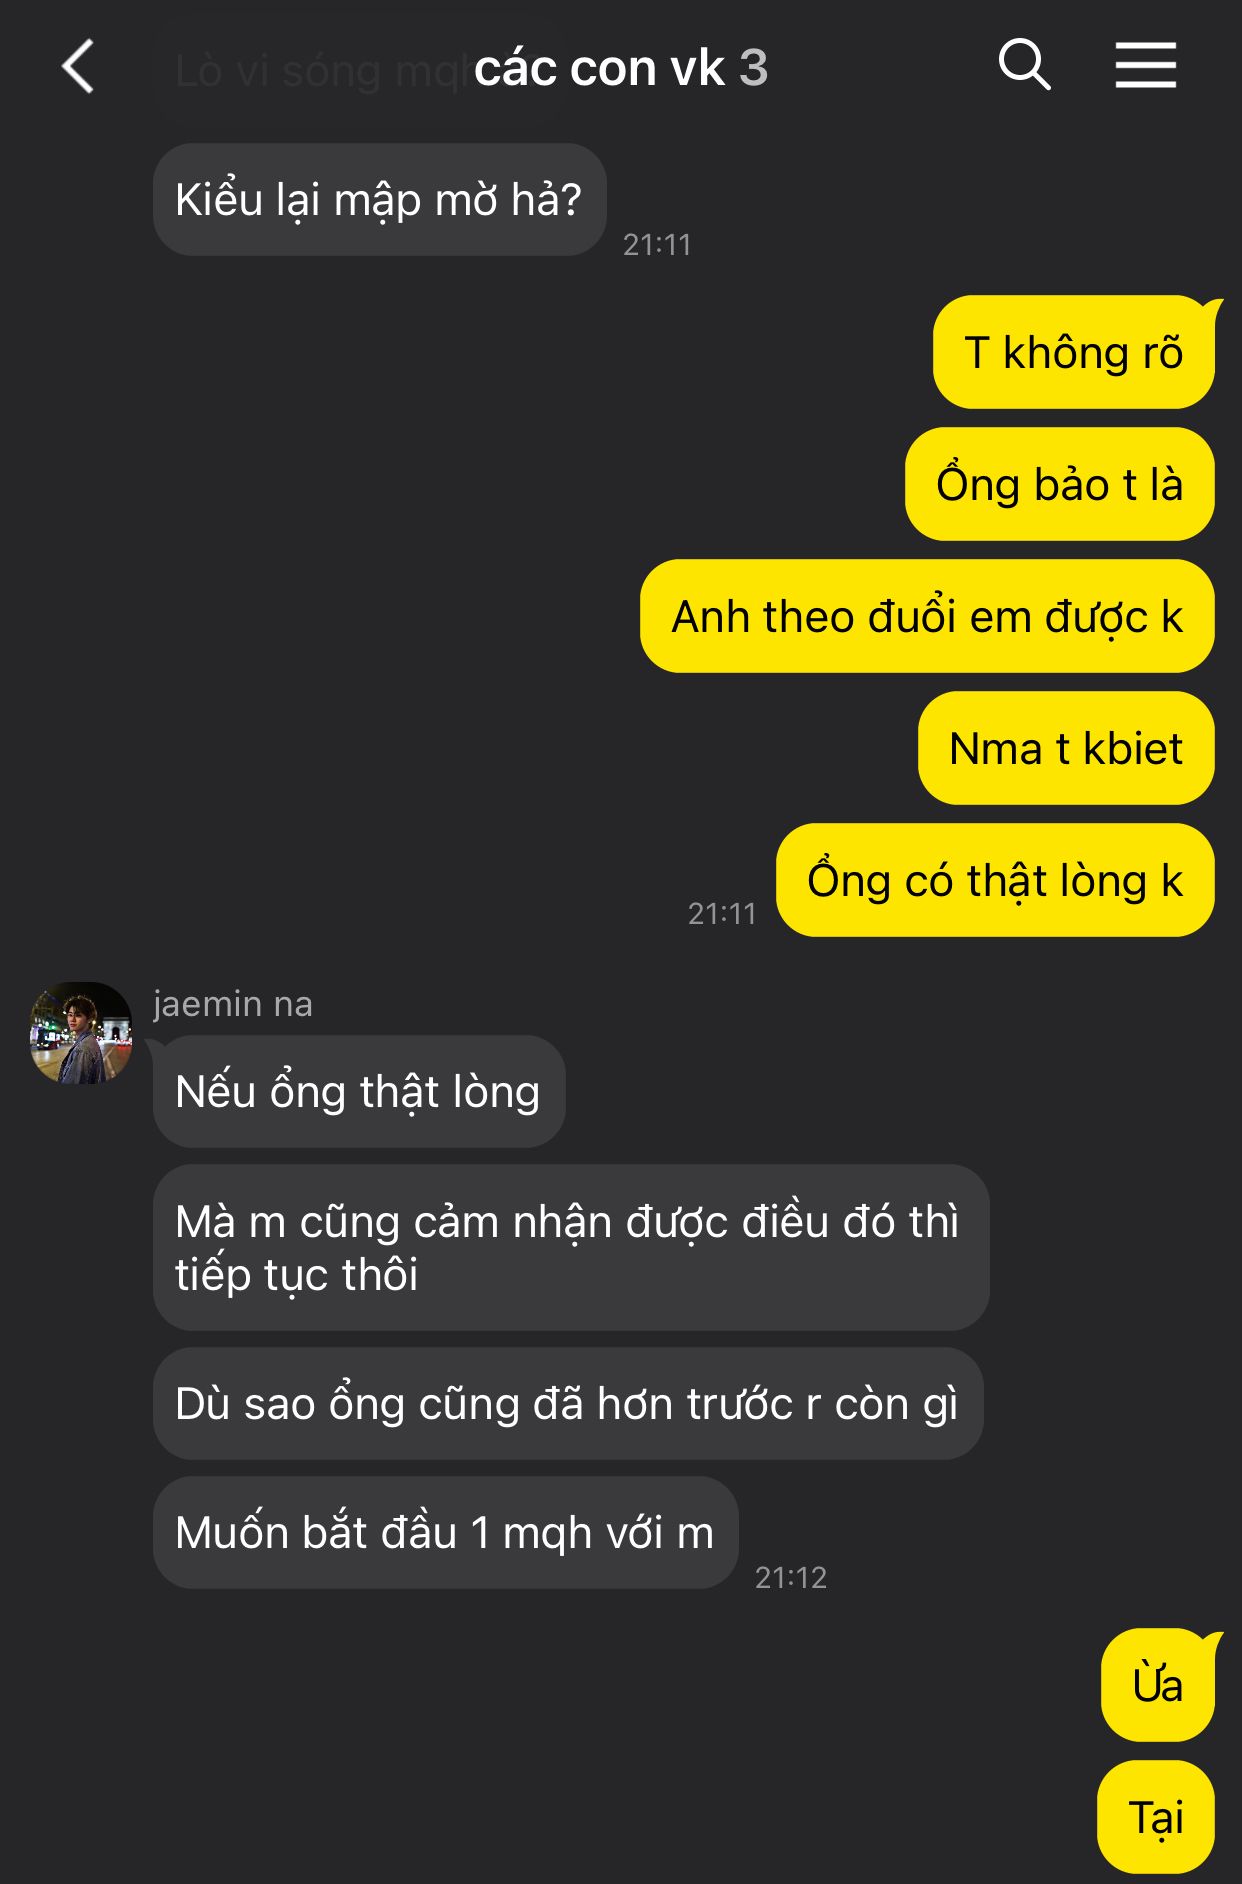
Task: Tap the faded "Lò vi sóng" text in header
Action: tap(278, 72)
